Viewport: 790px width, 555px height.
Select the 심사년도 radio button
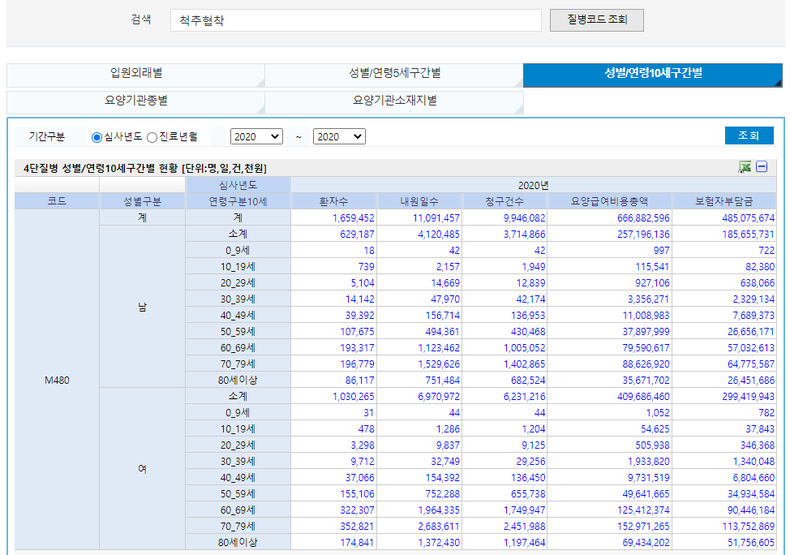97,137
